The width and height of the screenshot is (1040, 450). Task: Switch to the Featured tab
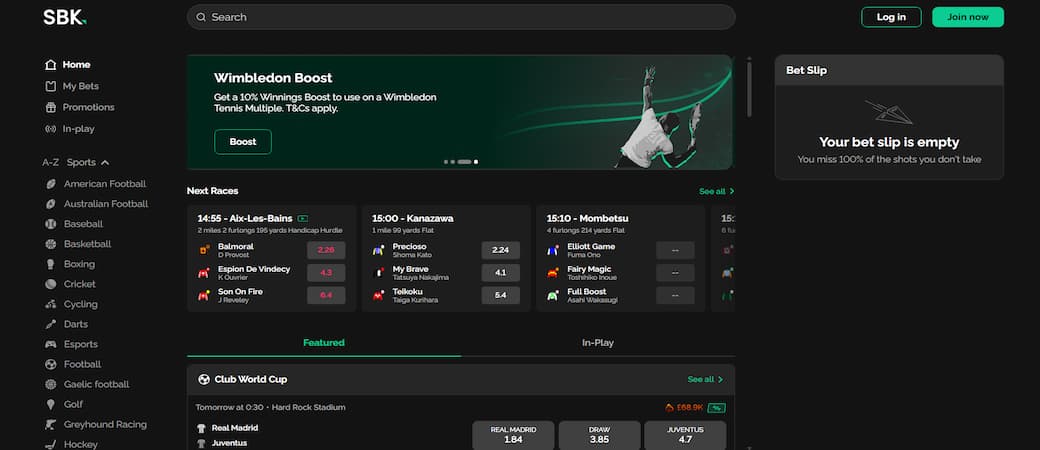pos(323,343)
